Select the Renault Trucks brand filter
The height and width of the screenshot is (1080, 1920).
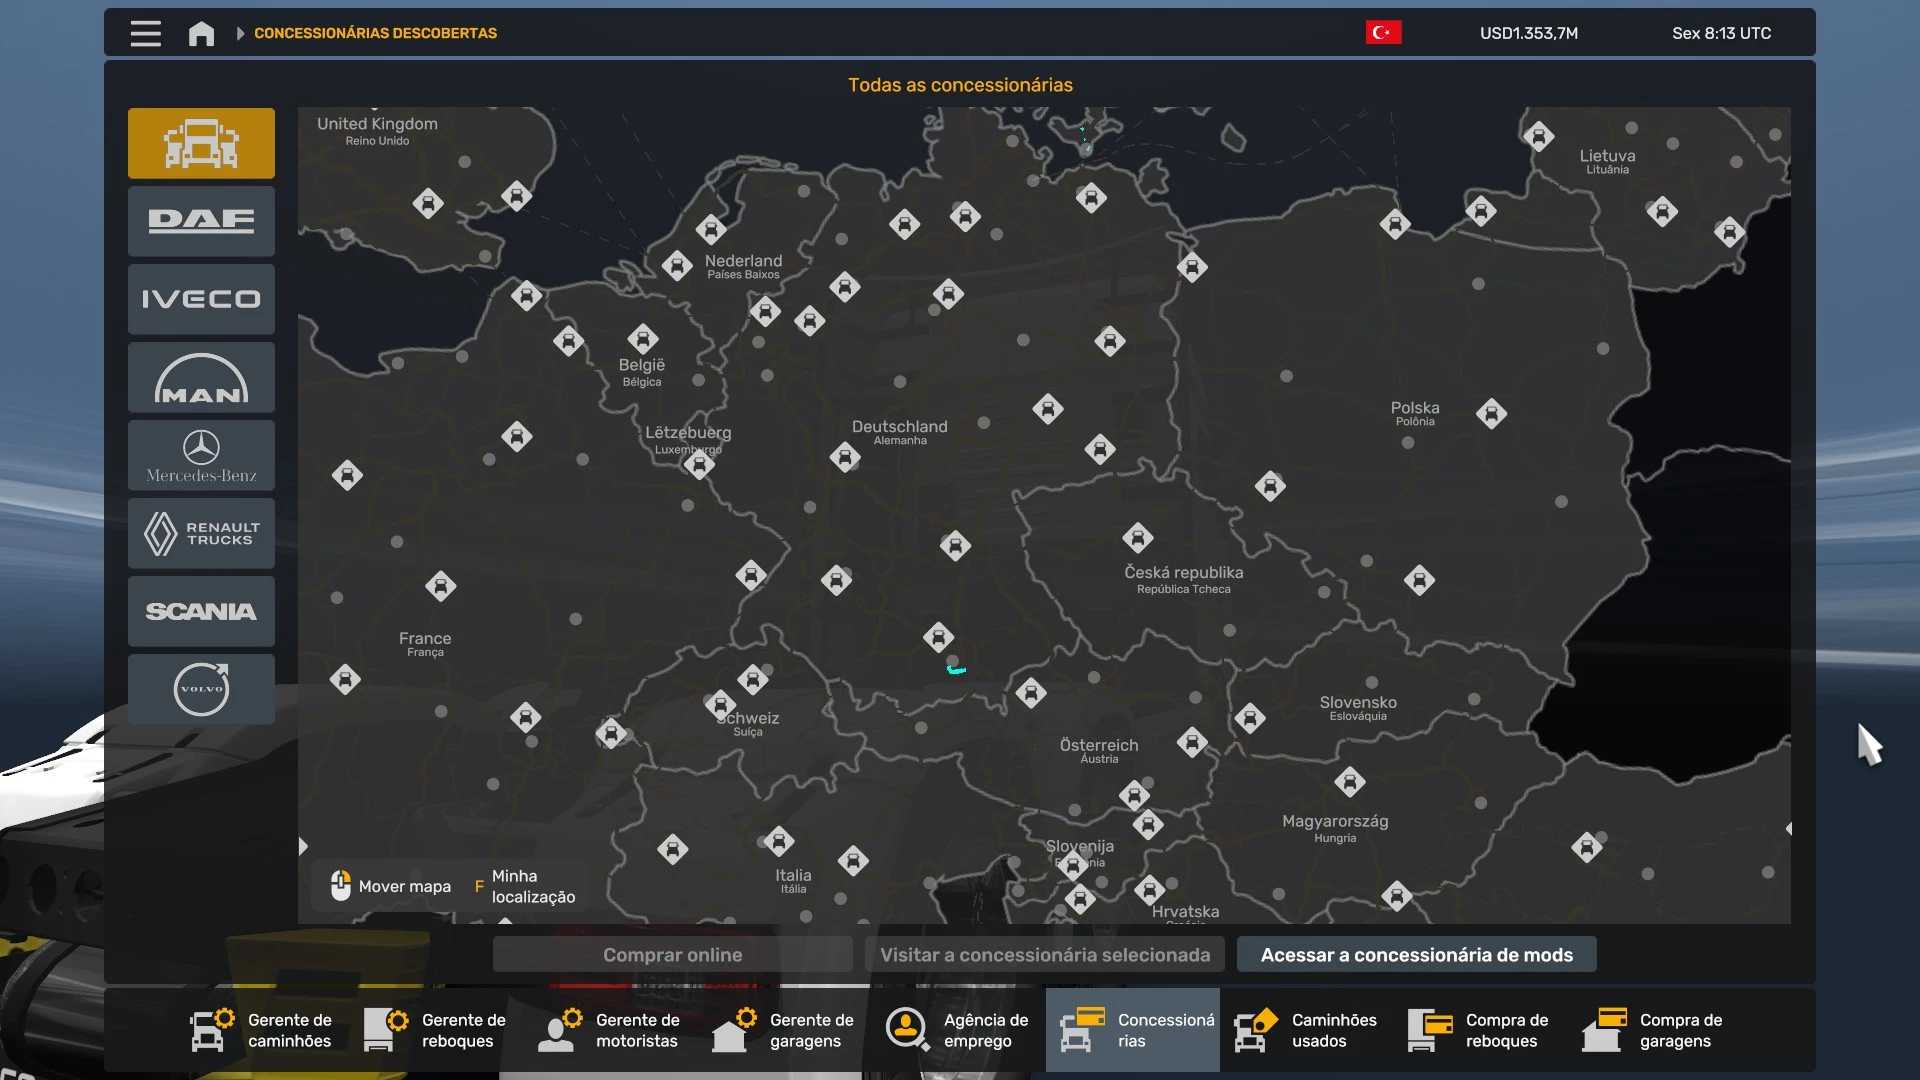pyautogui.click(x=201, y=533)
